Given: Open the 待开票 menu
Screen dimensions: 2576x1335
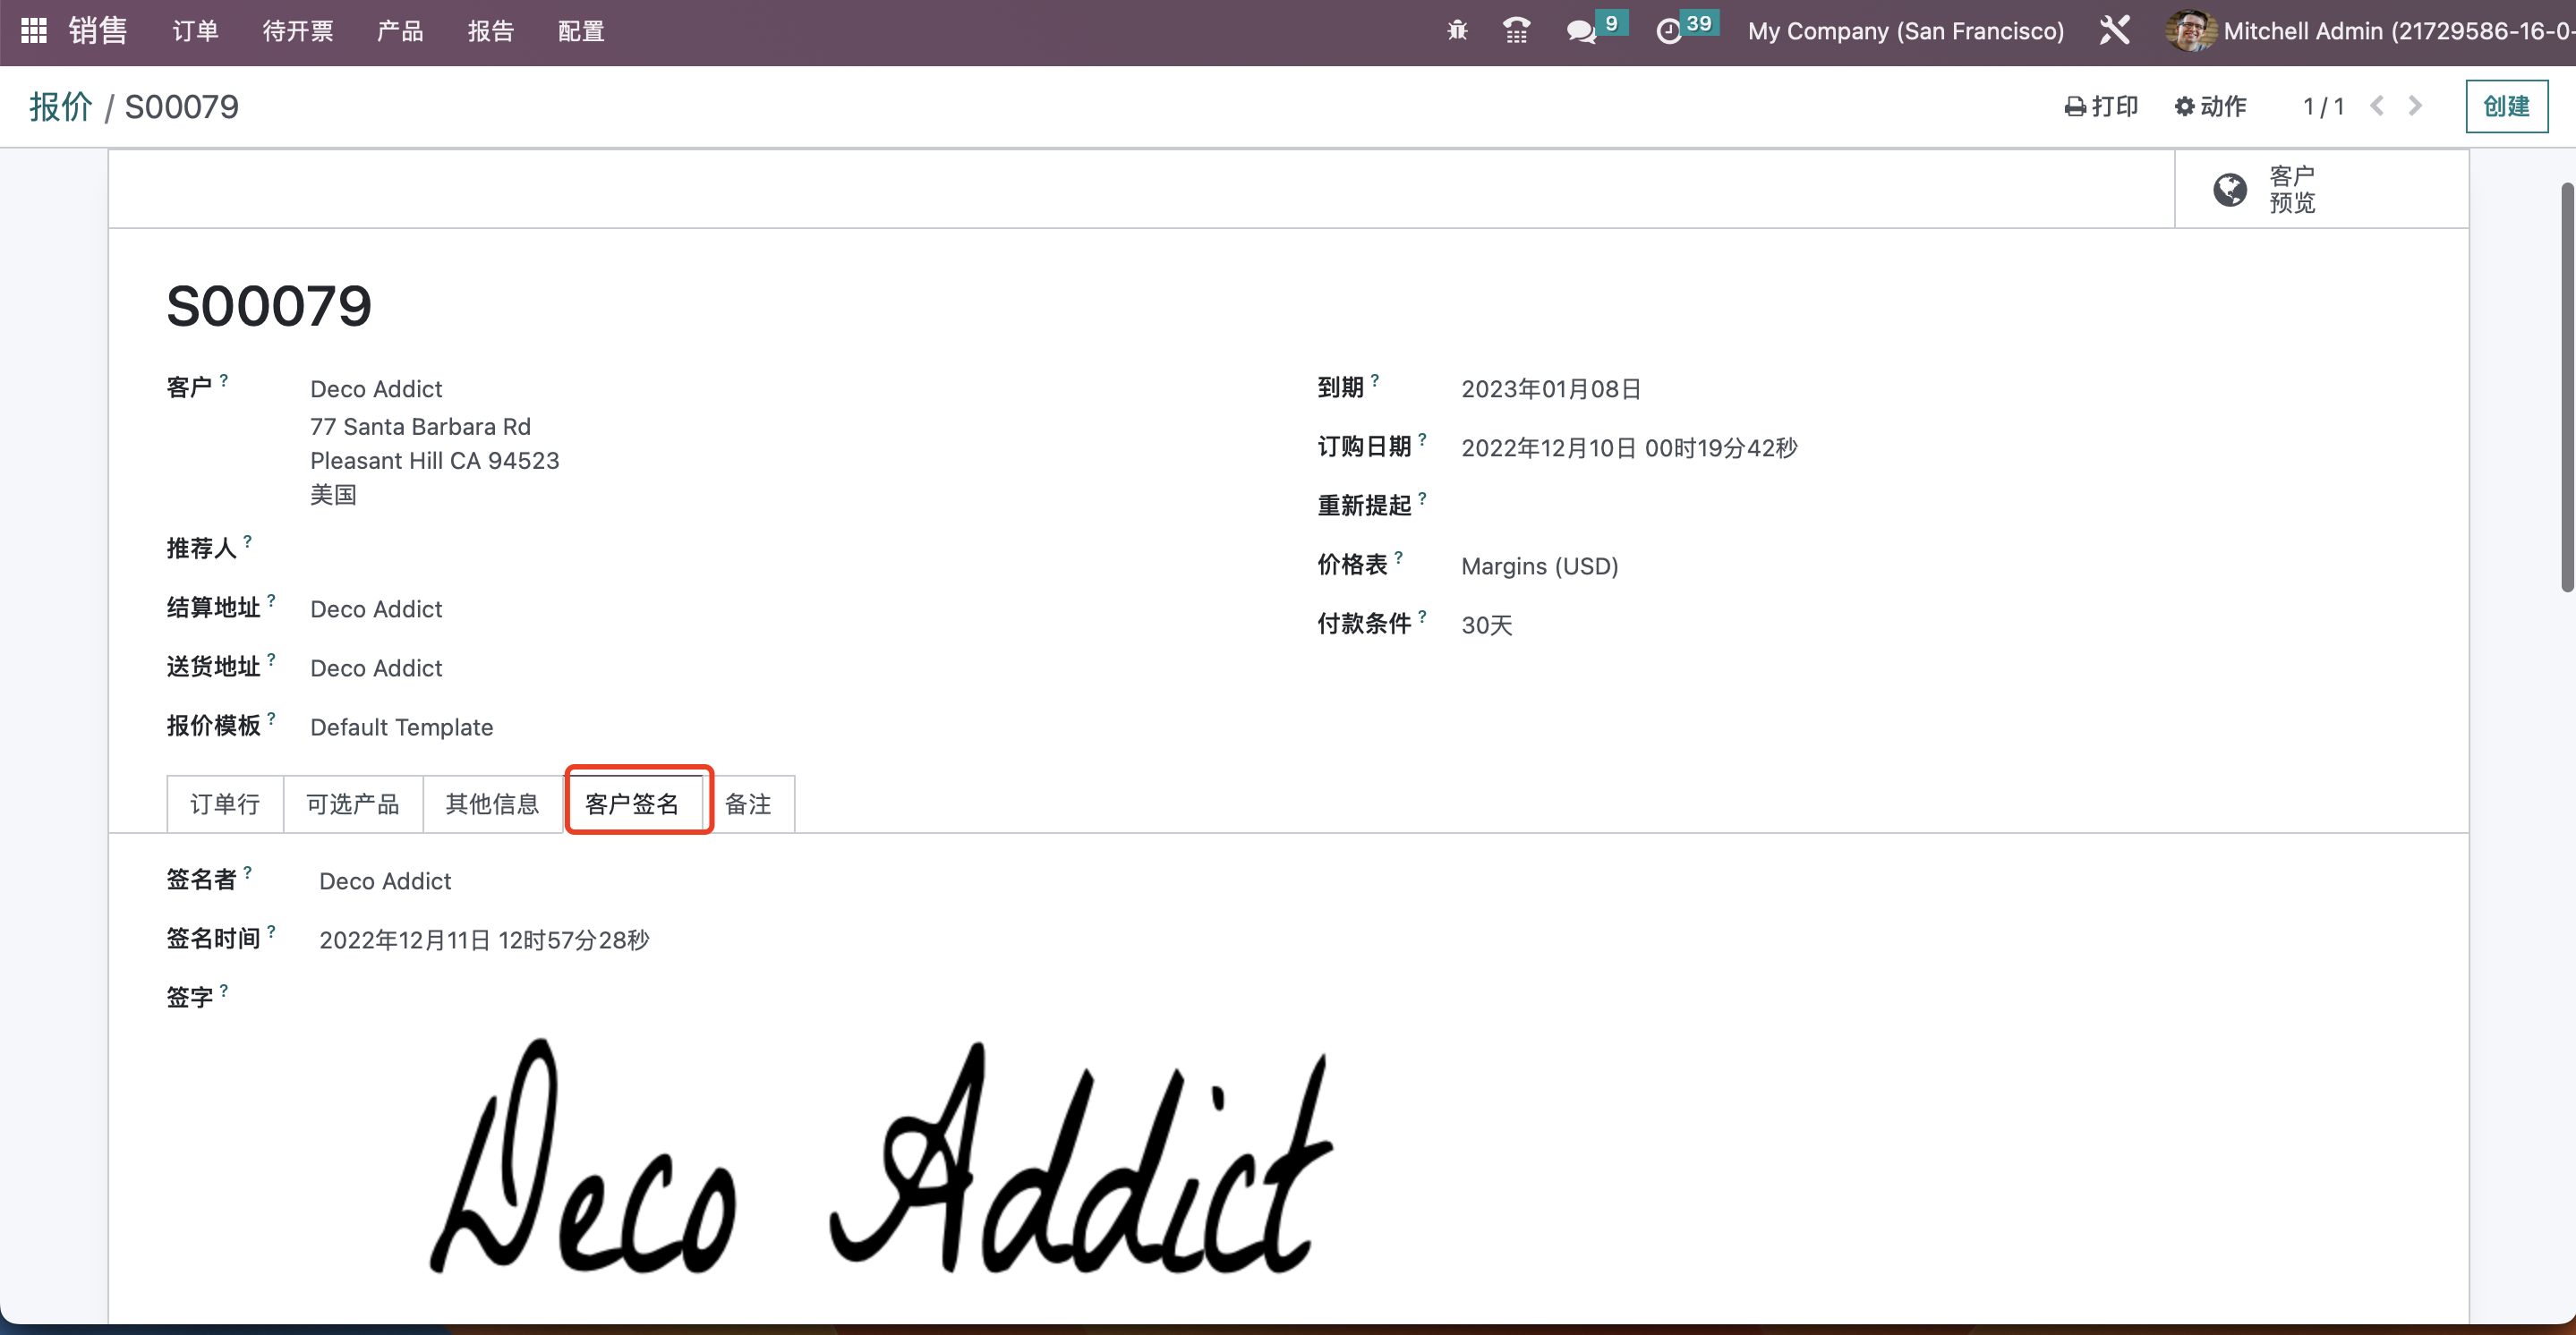Looking at the screenshot, I should pyautogui.click(x=298, y=31).
